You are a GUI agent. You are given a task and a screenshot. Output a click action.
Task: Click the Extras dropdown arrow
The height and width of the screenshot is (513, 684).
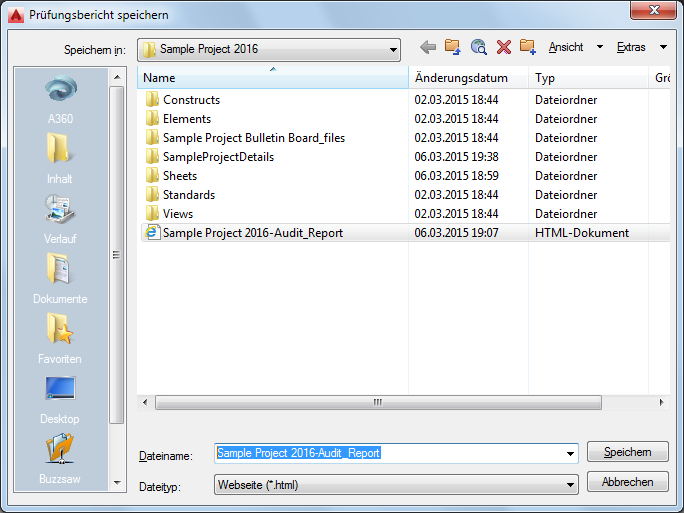coord(663,47)
